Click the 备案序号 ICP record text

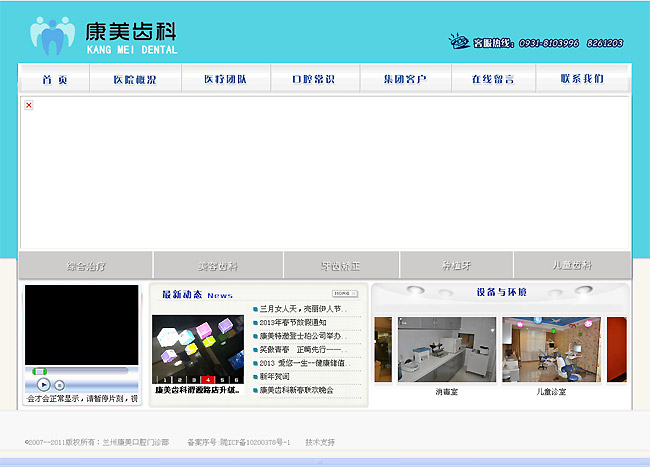(239, 442)
